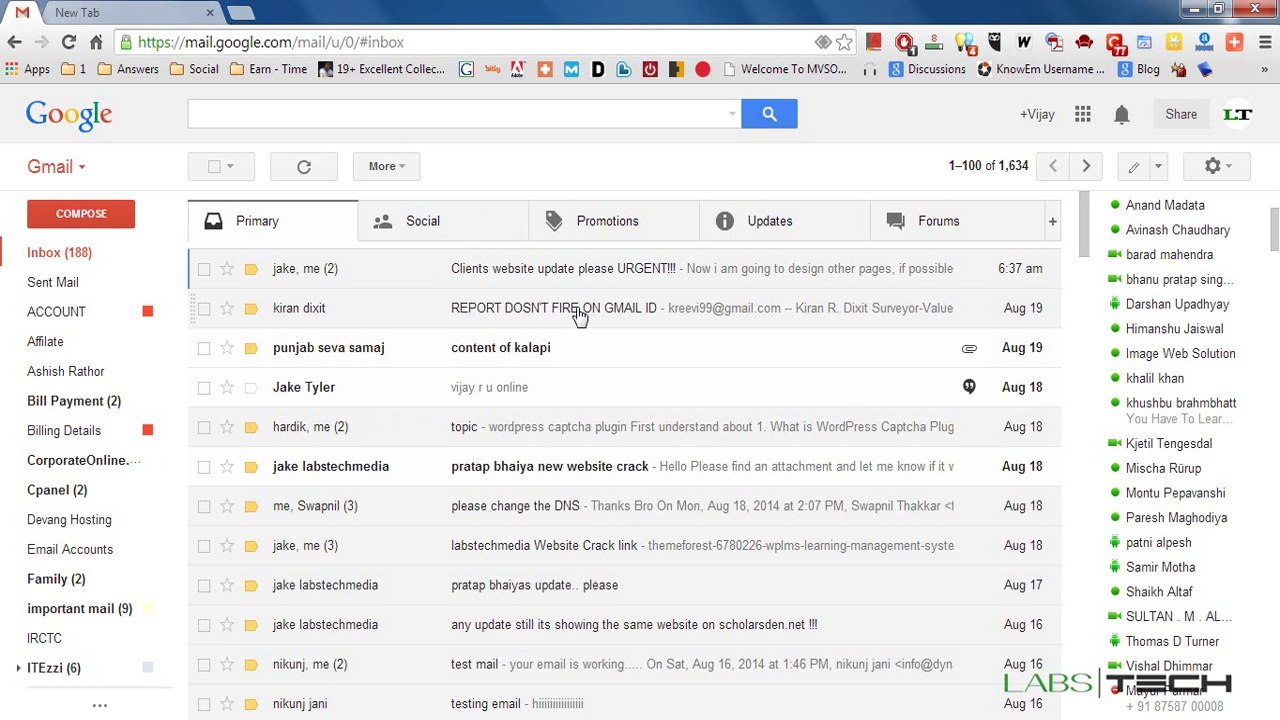Bookmark this page with the address bar star
The width and height of the screenshot is (1280, 720).
point(844,42)
